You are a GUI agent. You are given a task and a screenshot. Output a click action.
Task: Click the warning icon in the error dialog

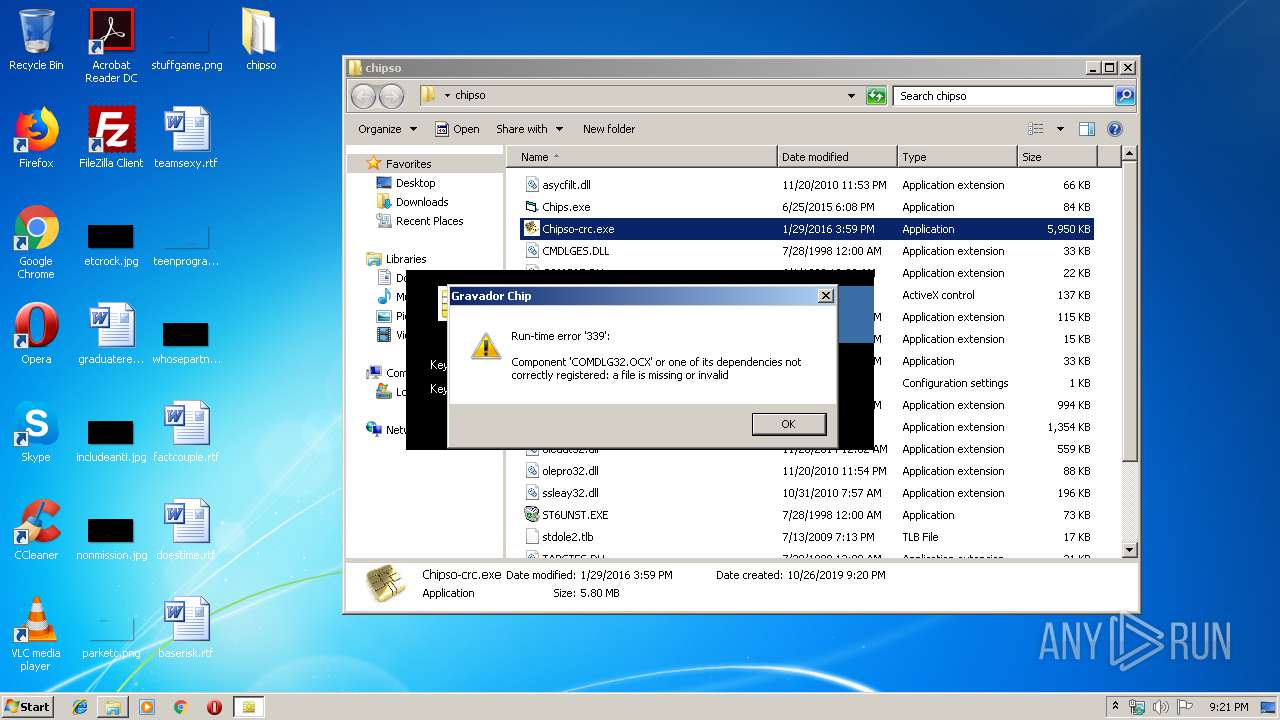coord(485,347)
